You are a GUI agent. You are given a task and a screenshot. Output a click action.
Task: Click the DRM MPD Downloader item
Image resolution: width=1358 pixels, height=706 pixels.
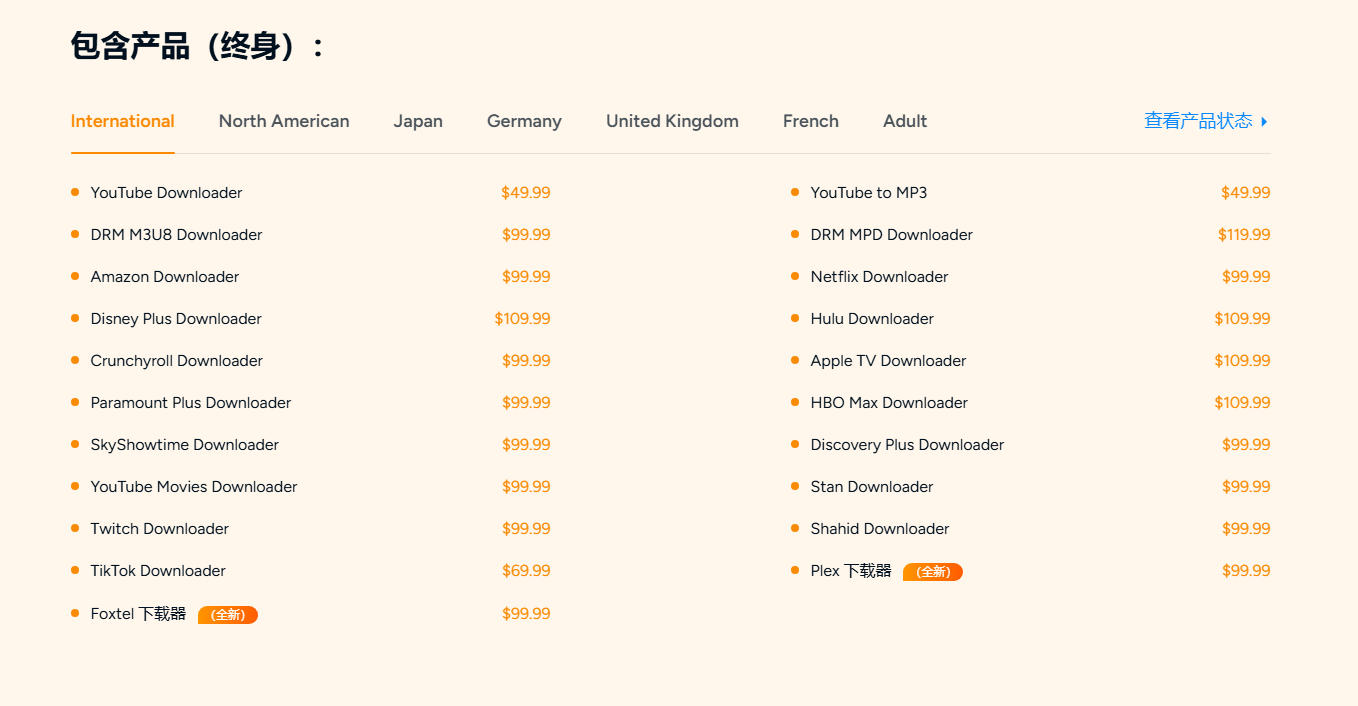tap(892, 235)
